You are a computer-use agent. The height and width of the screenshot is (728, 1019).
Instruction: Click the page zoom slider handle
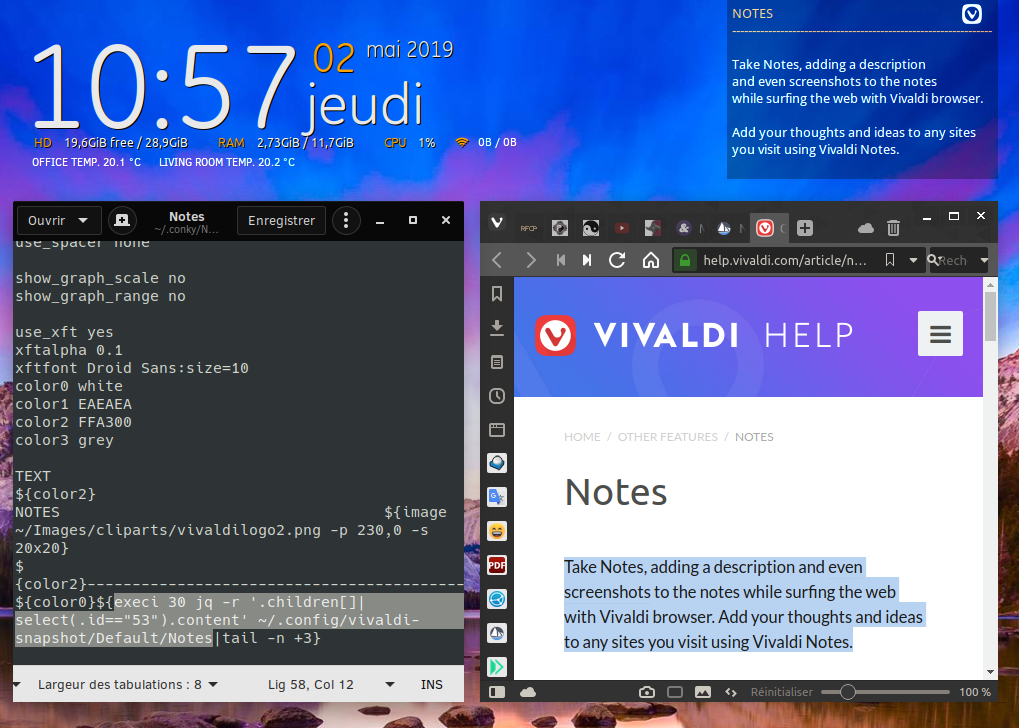(847, 692)
